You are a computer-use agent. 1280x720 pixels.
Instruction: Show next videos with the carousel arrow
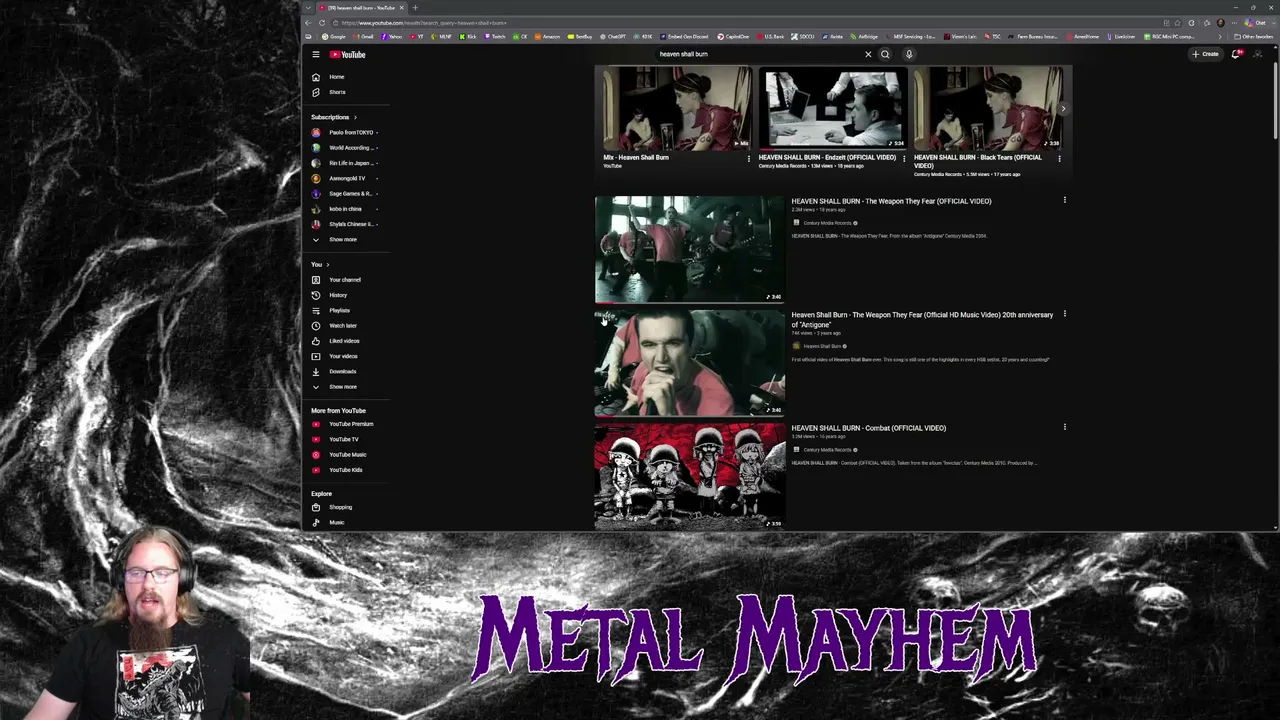[1063, 108]
